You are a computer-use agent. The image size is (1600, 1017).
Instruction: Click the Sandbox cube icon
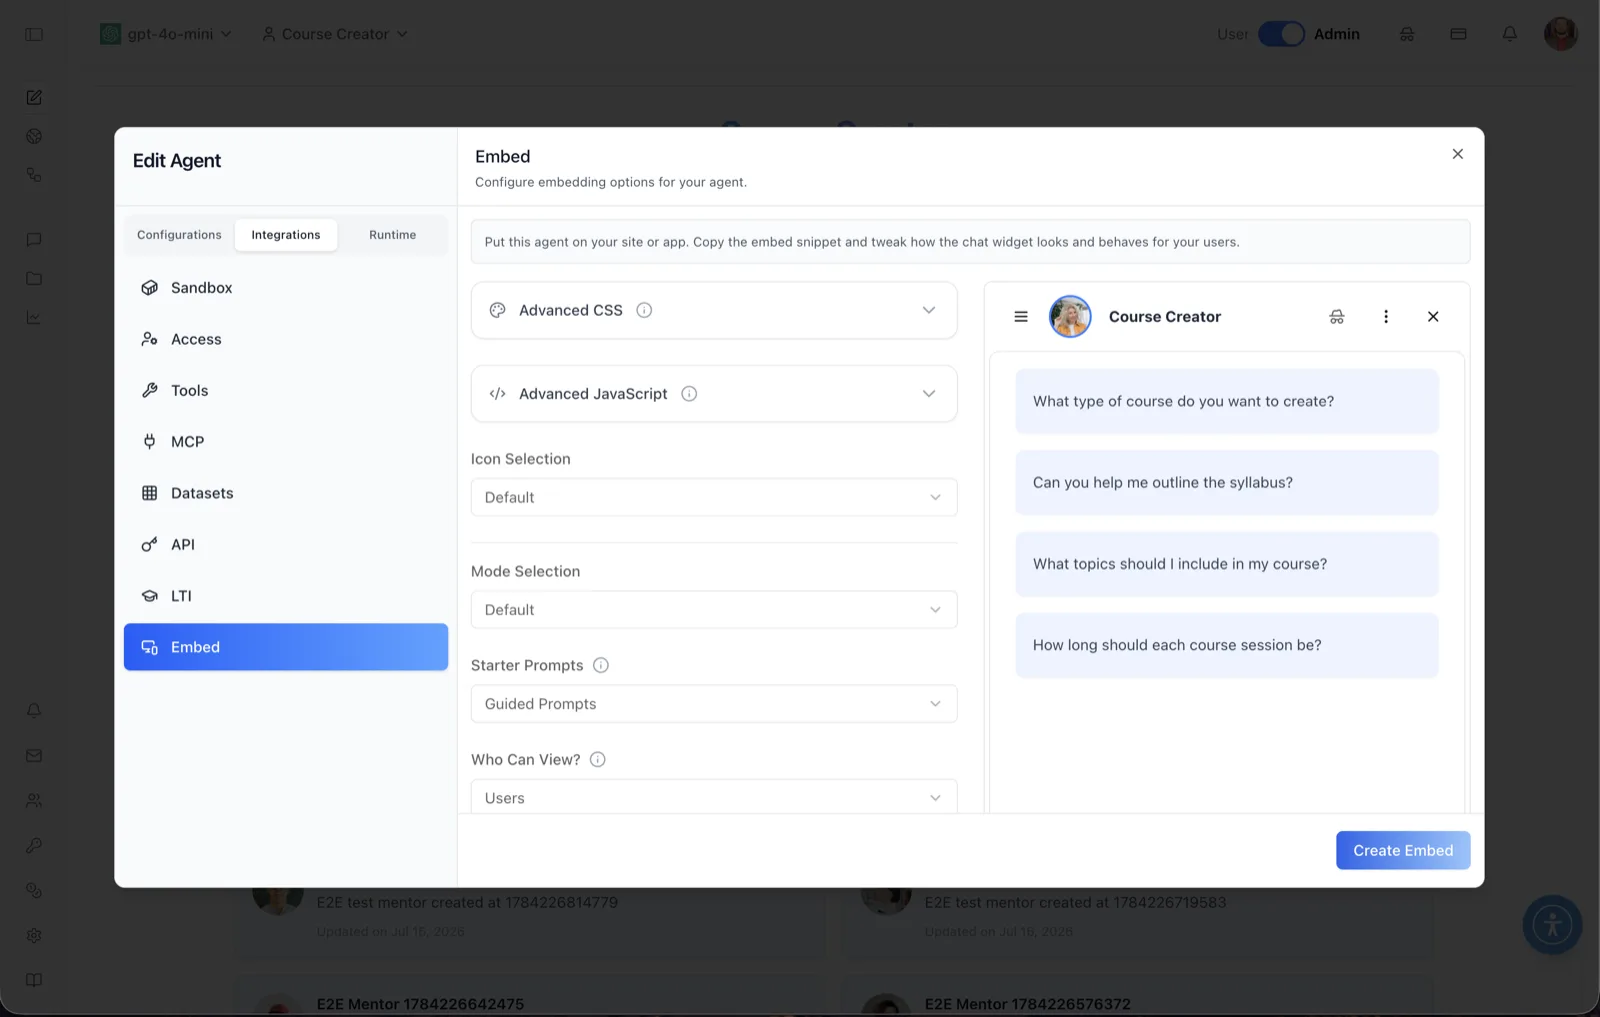tap(150, 288)
